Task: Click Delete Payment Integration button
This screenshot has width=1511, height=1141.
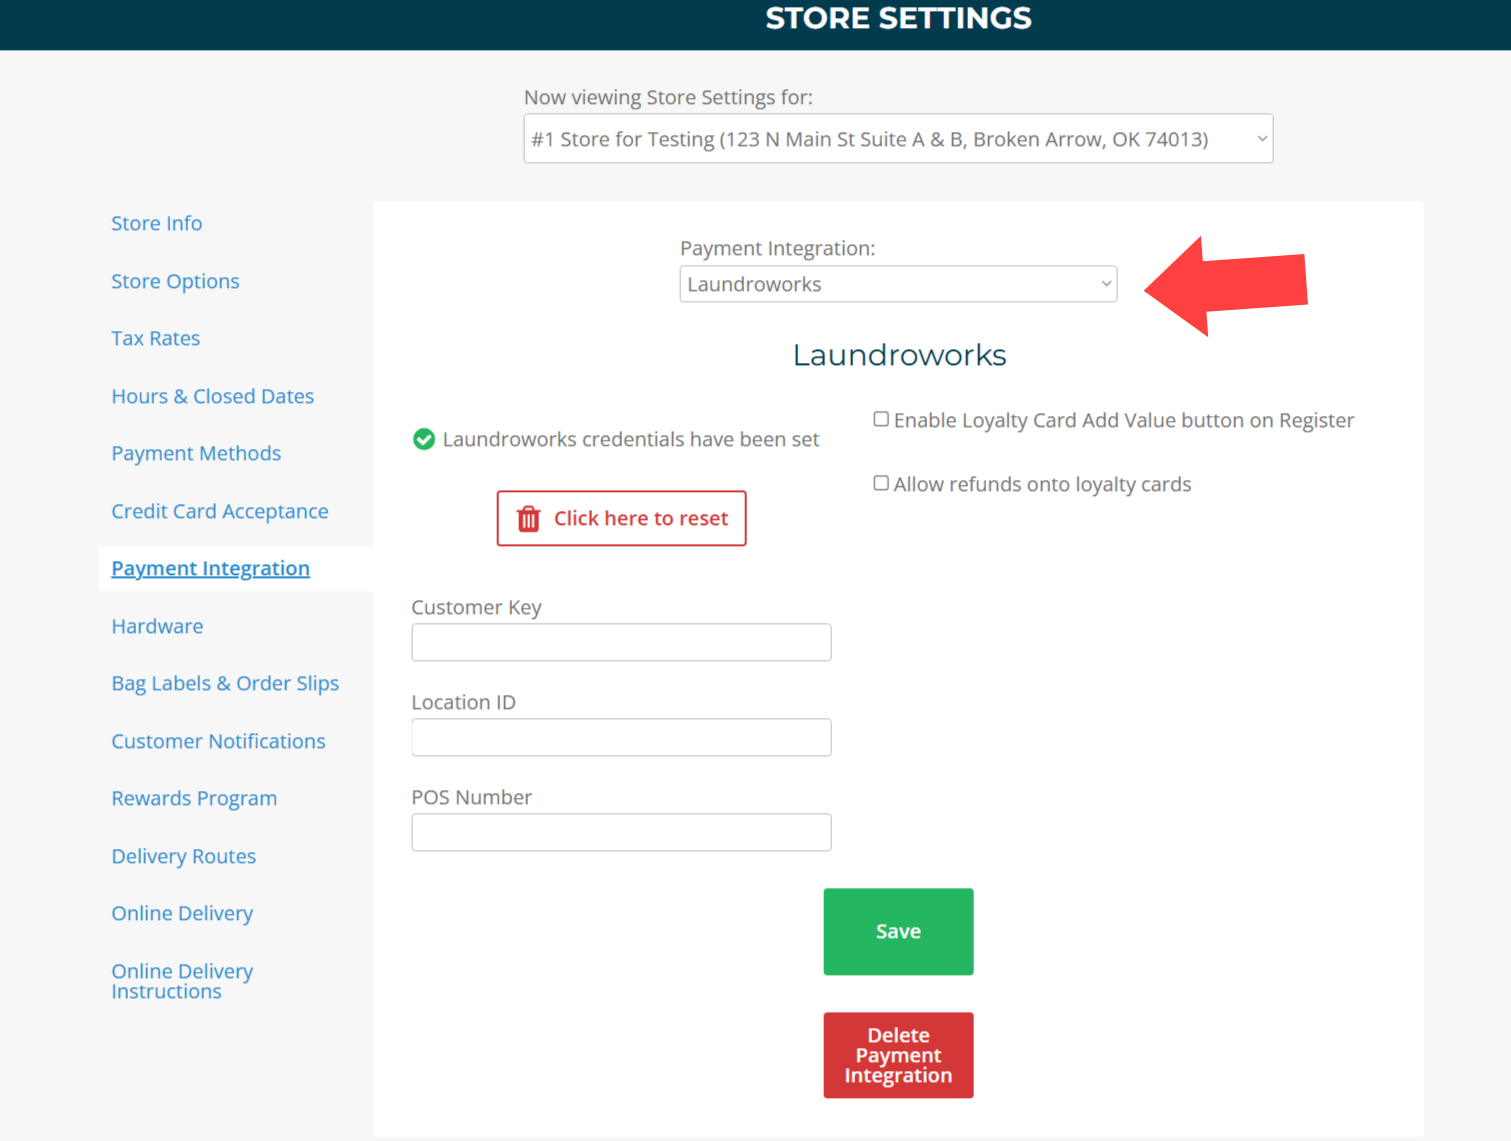Action: point(898,1056)
